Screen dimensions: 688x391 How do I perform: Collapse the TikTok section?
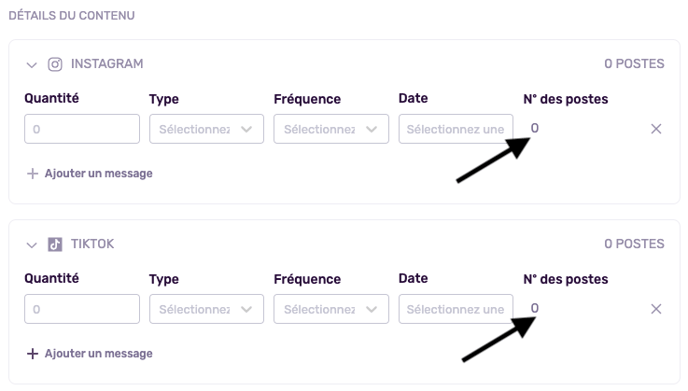pyautogui.click(x=32, y=245)
